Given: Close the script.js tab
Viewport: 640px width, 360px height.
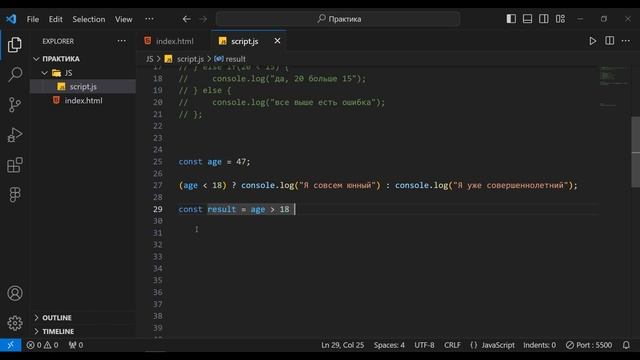Looking at the screenshot, I should click(277, 41).
